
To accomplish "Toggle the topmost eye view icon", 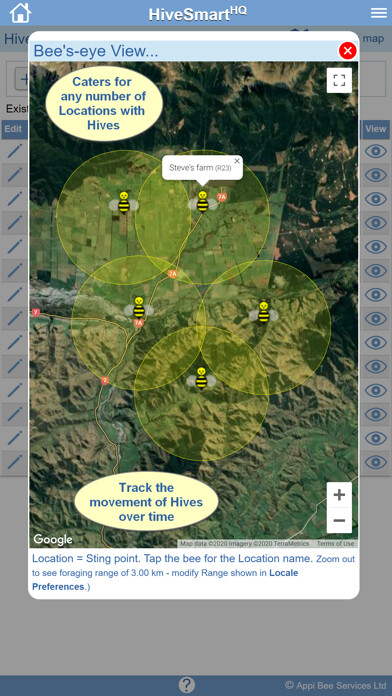I will [x=376, y=151].
